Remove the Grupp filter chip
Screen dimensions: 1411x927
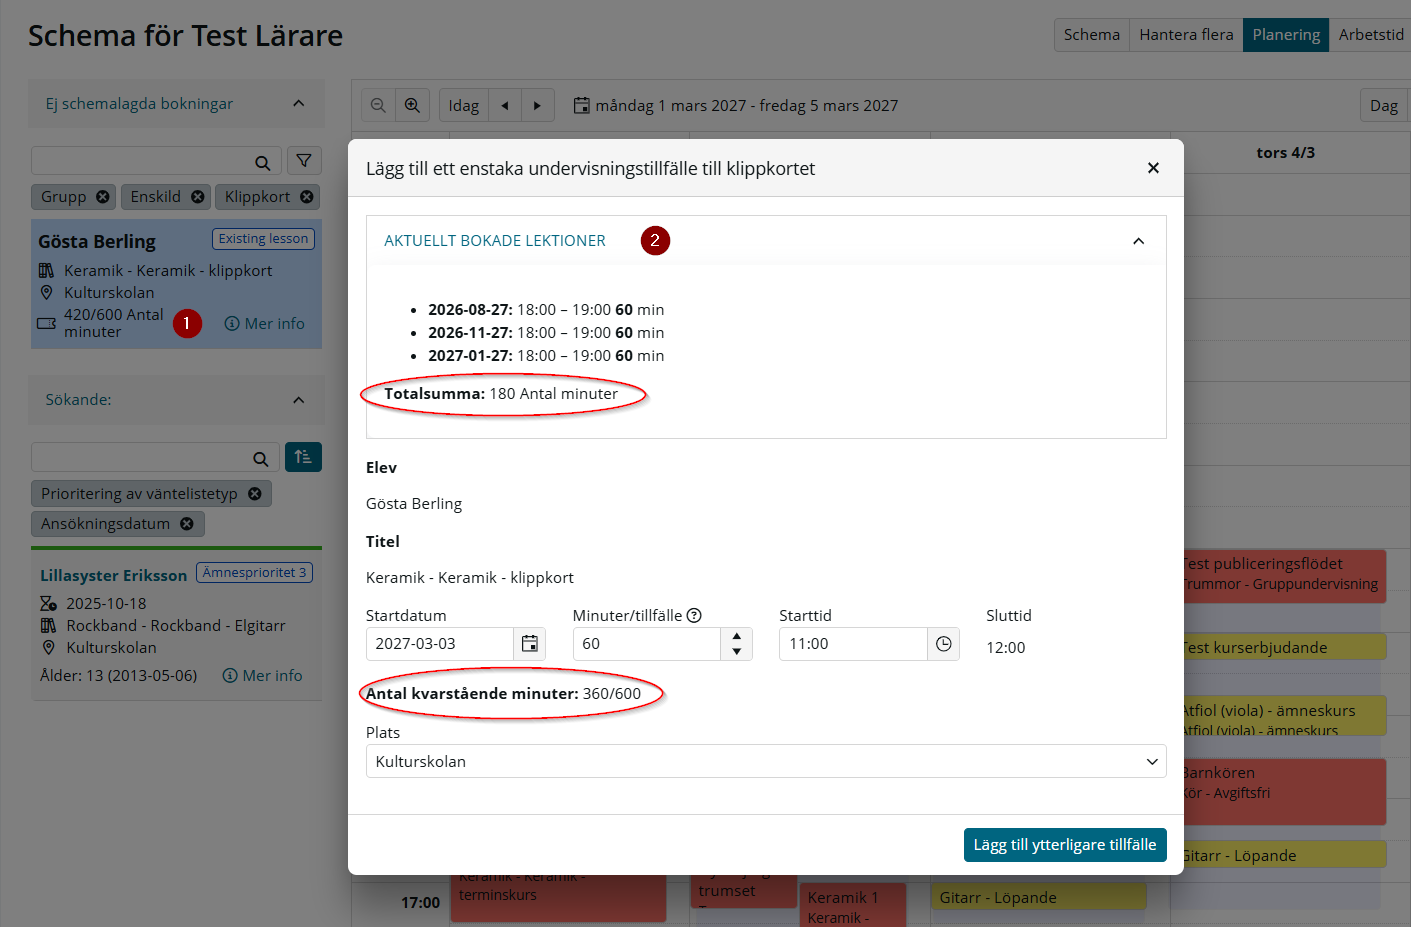[102, 197]
